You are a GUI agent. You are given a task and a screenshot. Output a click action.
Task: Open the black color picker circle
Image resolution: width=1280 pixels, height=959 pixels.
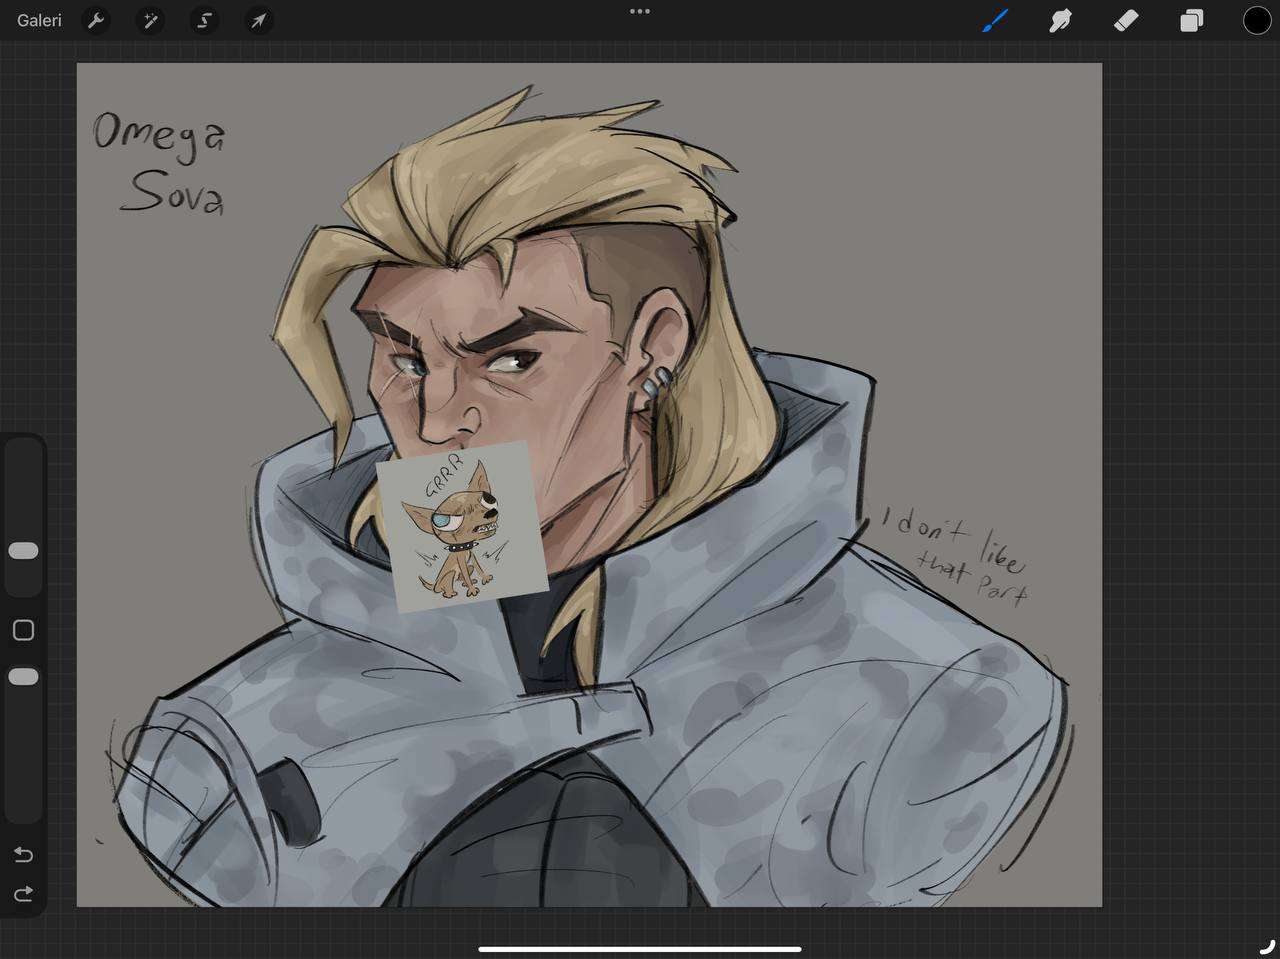(1257, 20)
